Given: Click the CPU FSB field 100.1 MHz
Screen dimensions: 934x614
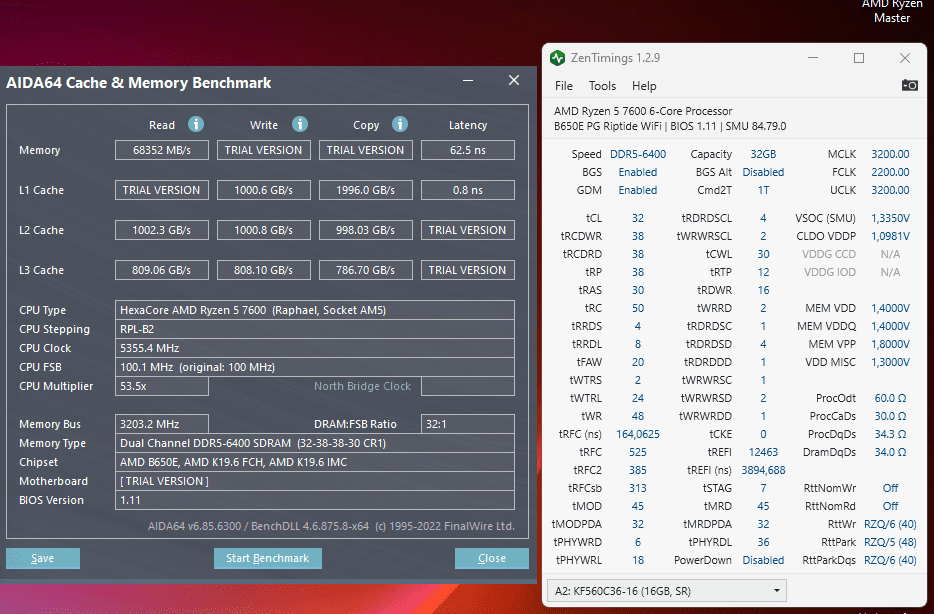Looking at the screenshot, I should pos(315,367).
